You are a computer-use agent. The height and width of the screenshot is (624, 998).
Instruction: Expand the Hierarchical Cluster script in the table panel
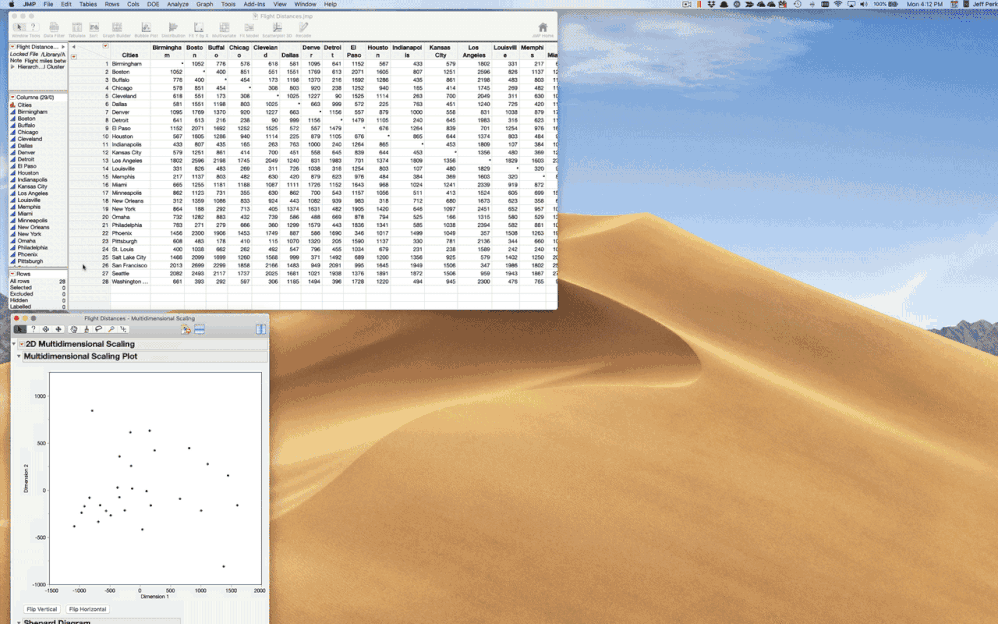(12, 67)
